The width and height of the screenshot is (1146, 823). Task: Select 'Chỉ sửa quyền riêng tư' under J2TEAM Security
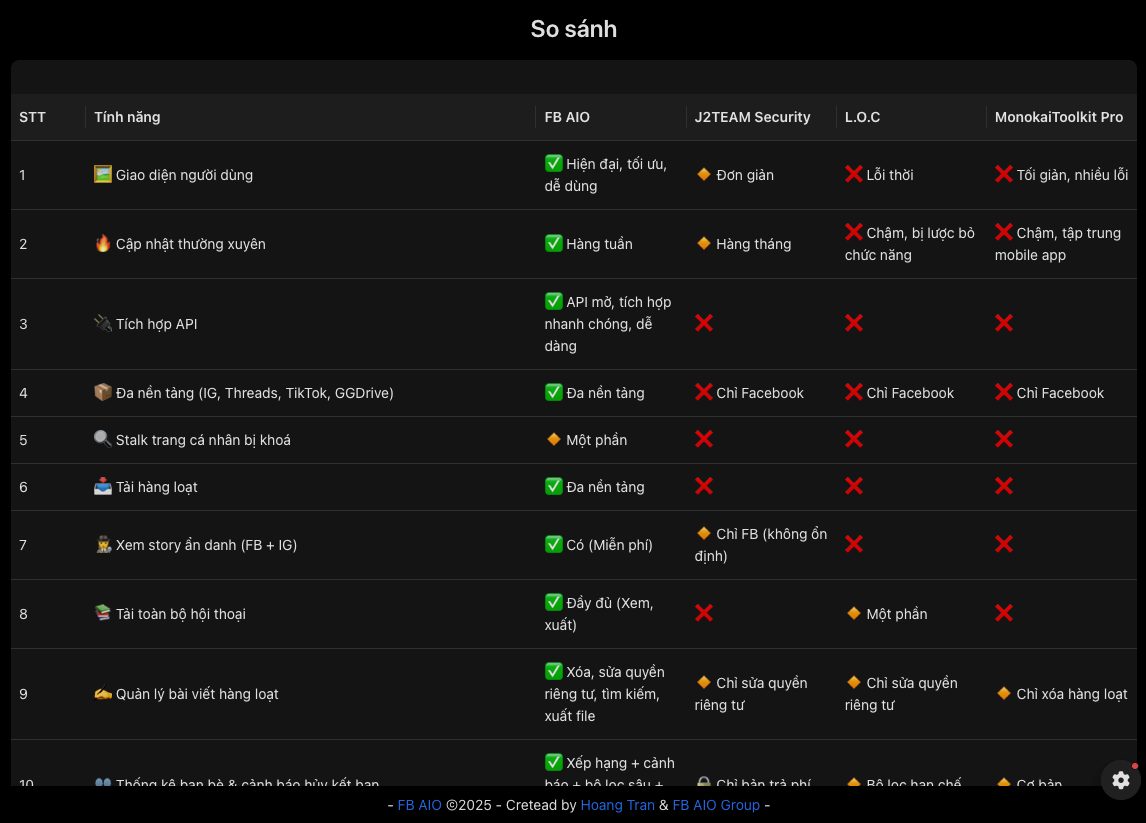click(751, 694)
